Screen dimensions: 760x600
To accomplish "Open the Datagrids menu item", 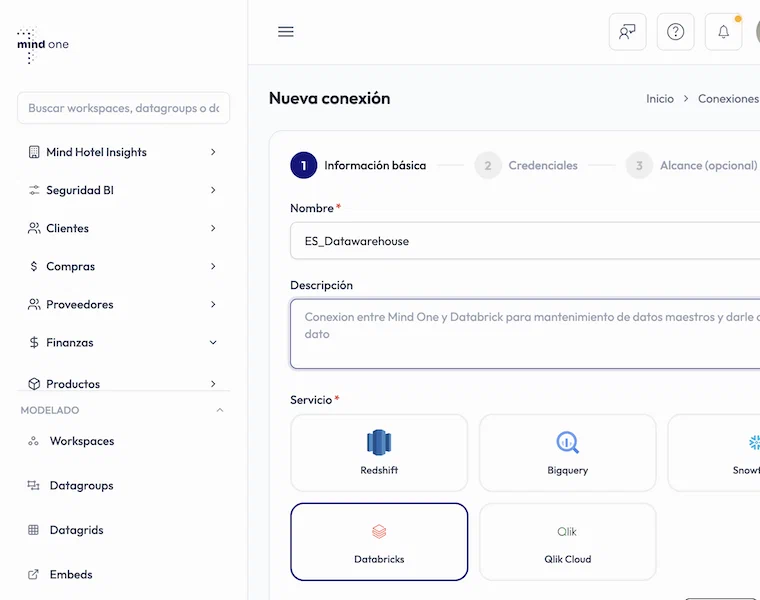I will 77,530.
